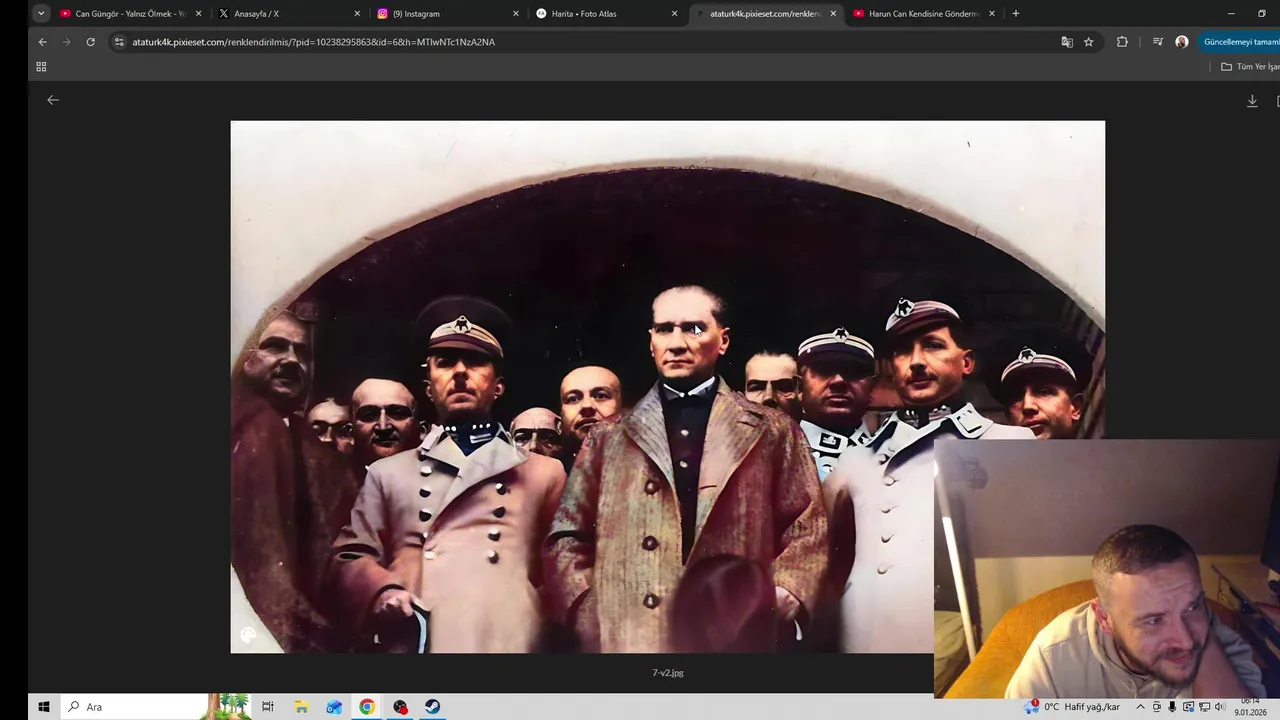Click the colorized group photo
The height and width of the screenshot is (720, 1280).
click(667, 387)
